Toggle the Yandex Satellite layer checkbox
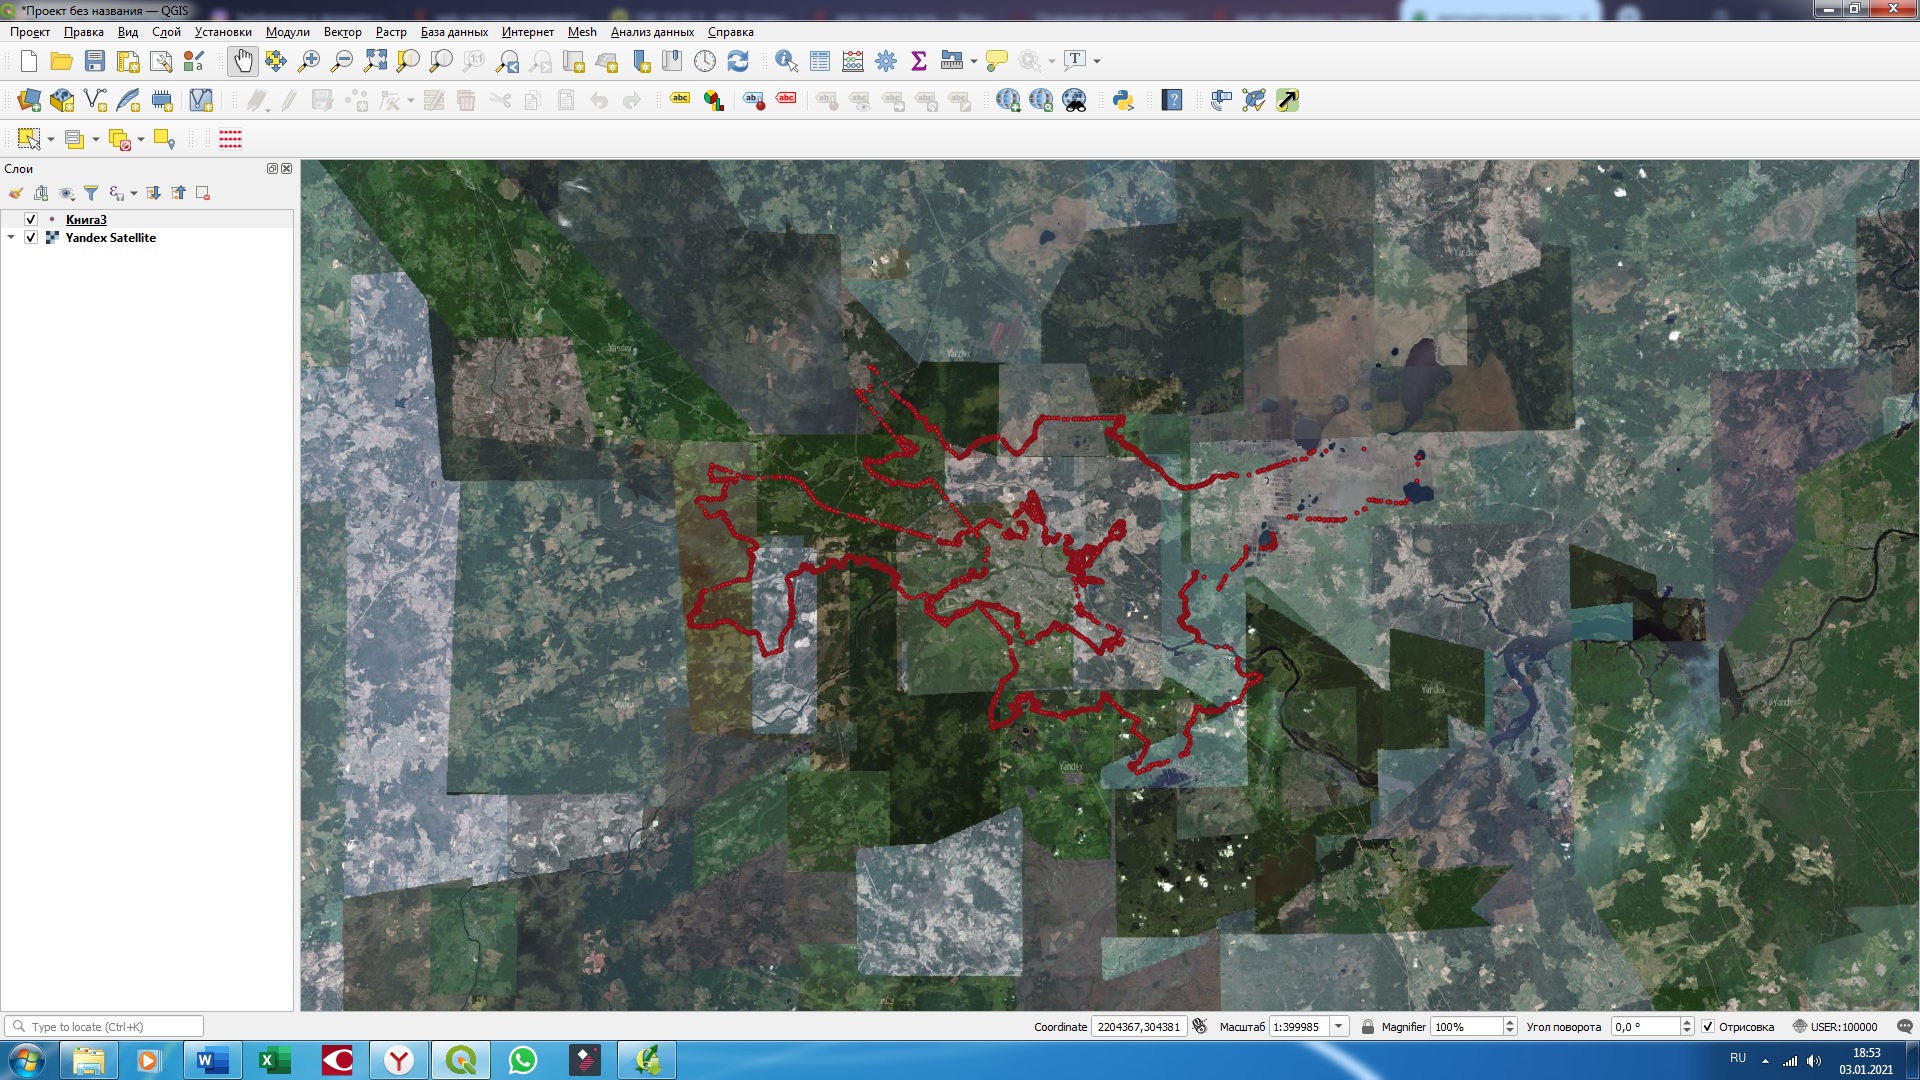 [x=31, y=238]
